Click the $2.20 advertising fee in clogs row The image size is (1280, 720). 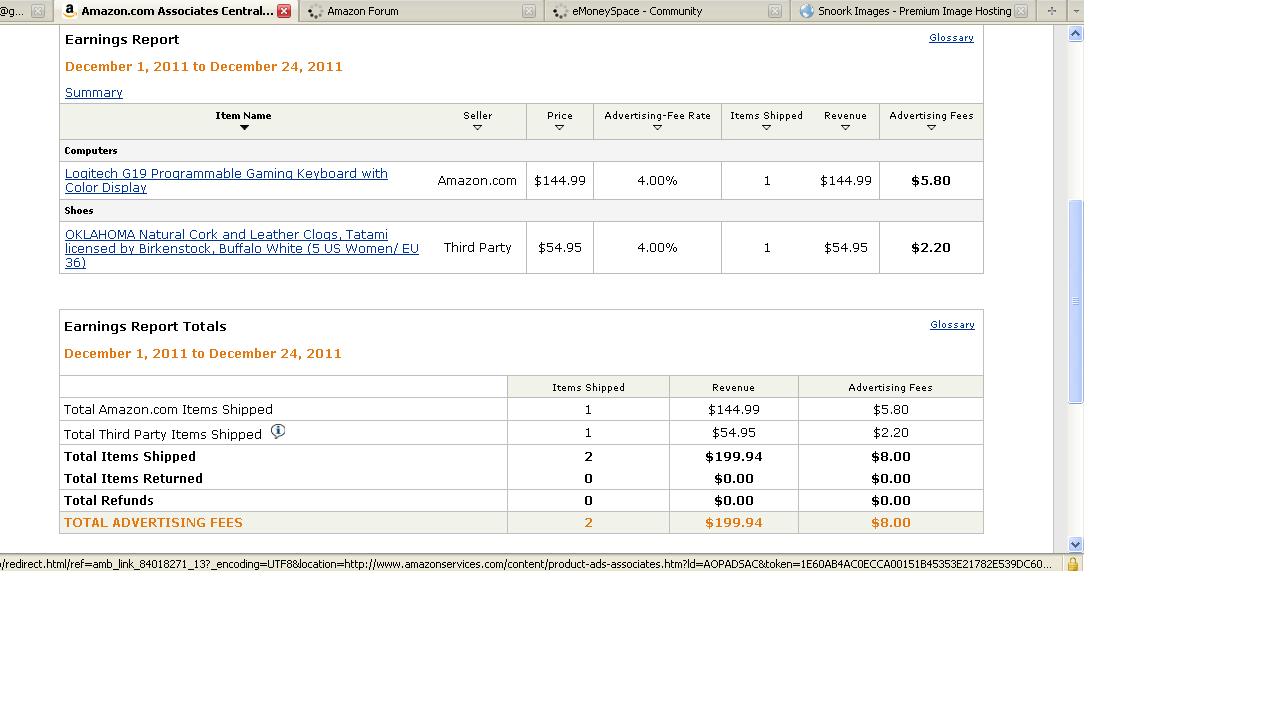(x=931, y=247)
